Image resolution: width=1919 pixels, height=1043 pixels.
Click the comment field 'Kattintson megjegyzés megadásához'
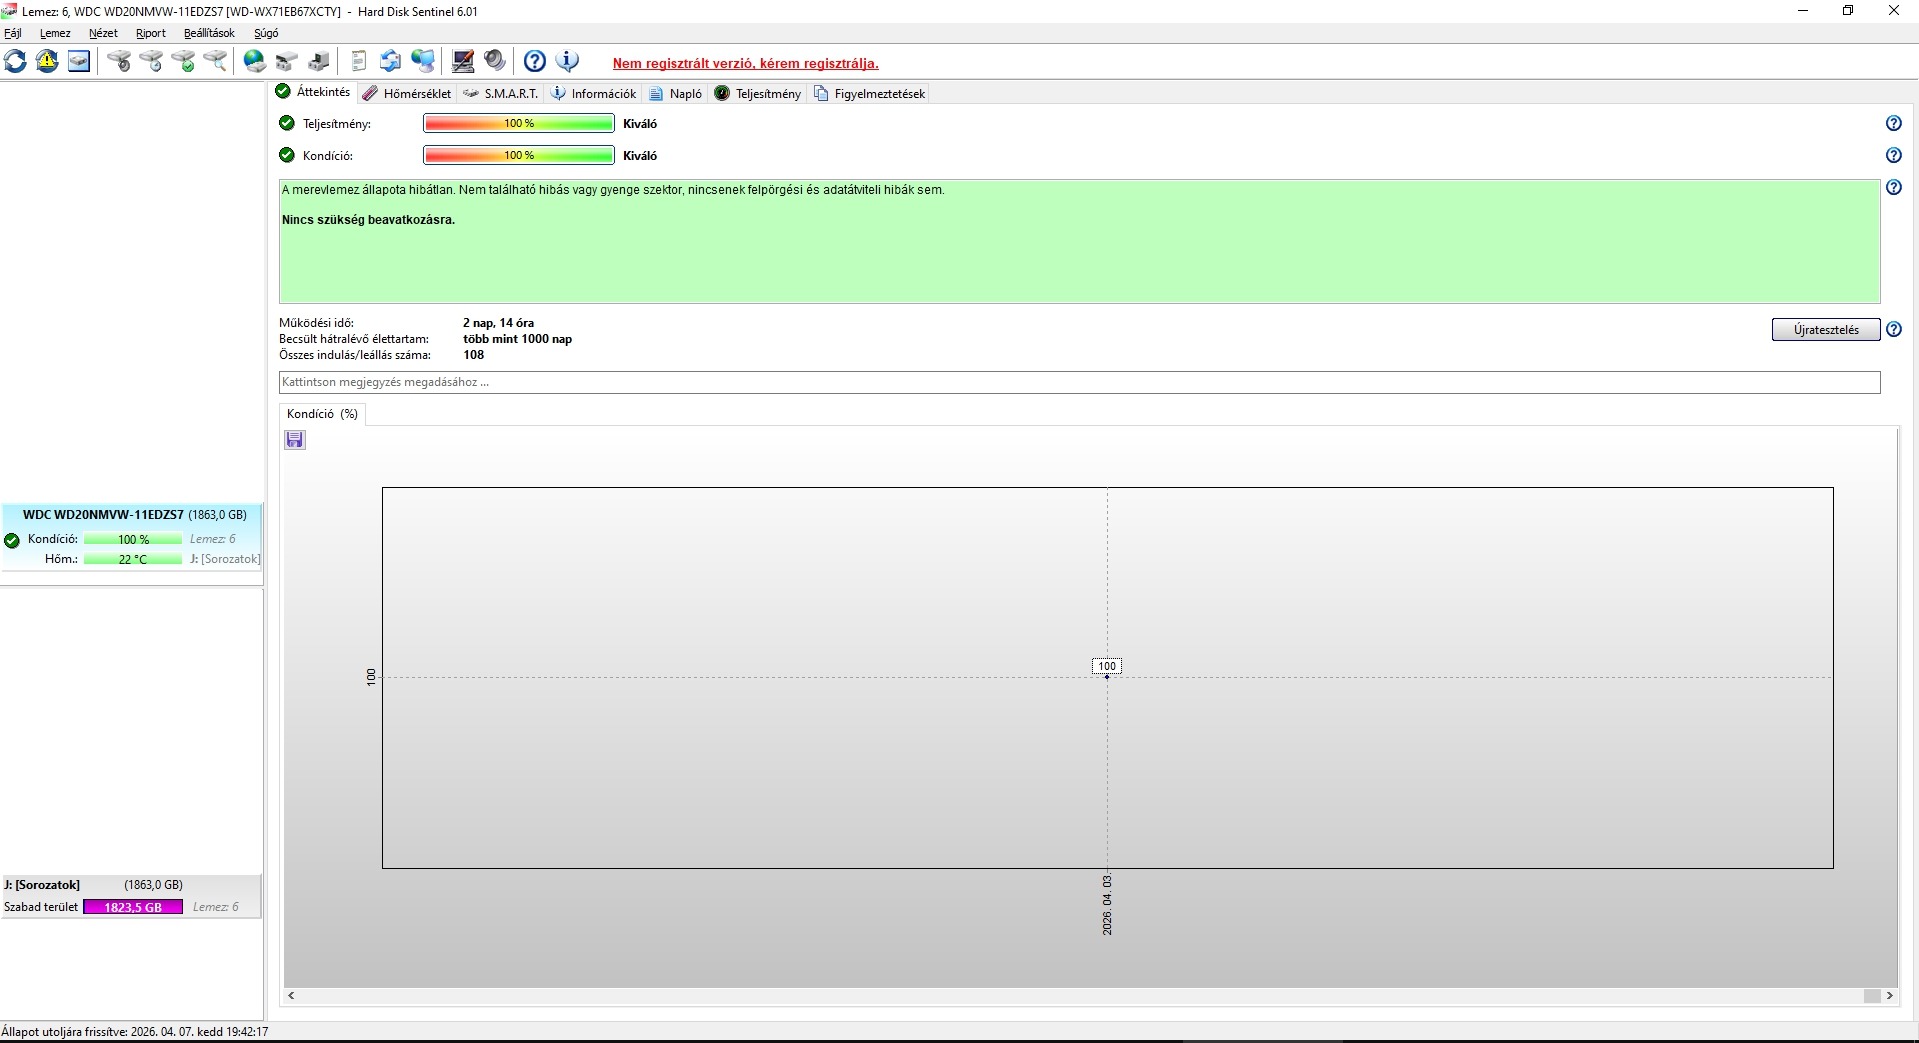click(x=1079, y=382)
